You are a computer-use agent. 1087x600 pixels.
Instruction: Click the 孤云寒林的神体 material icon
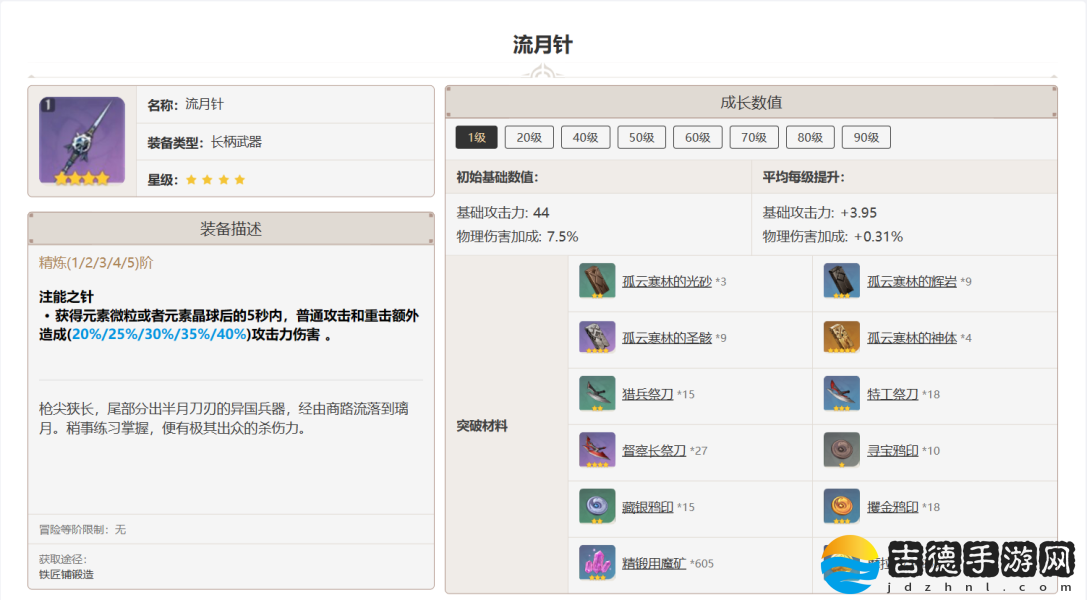click(x=841, y=338)
